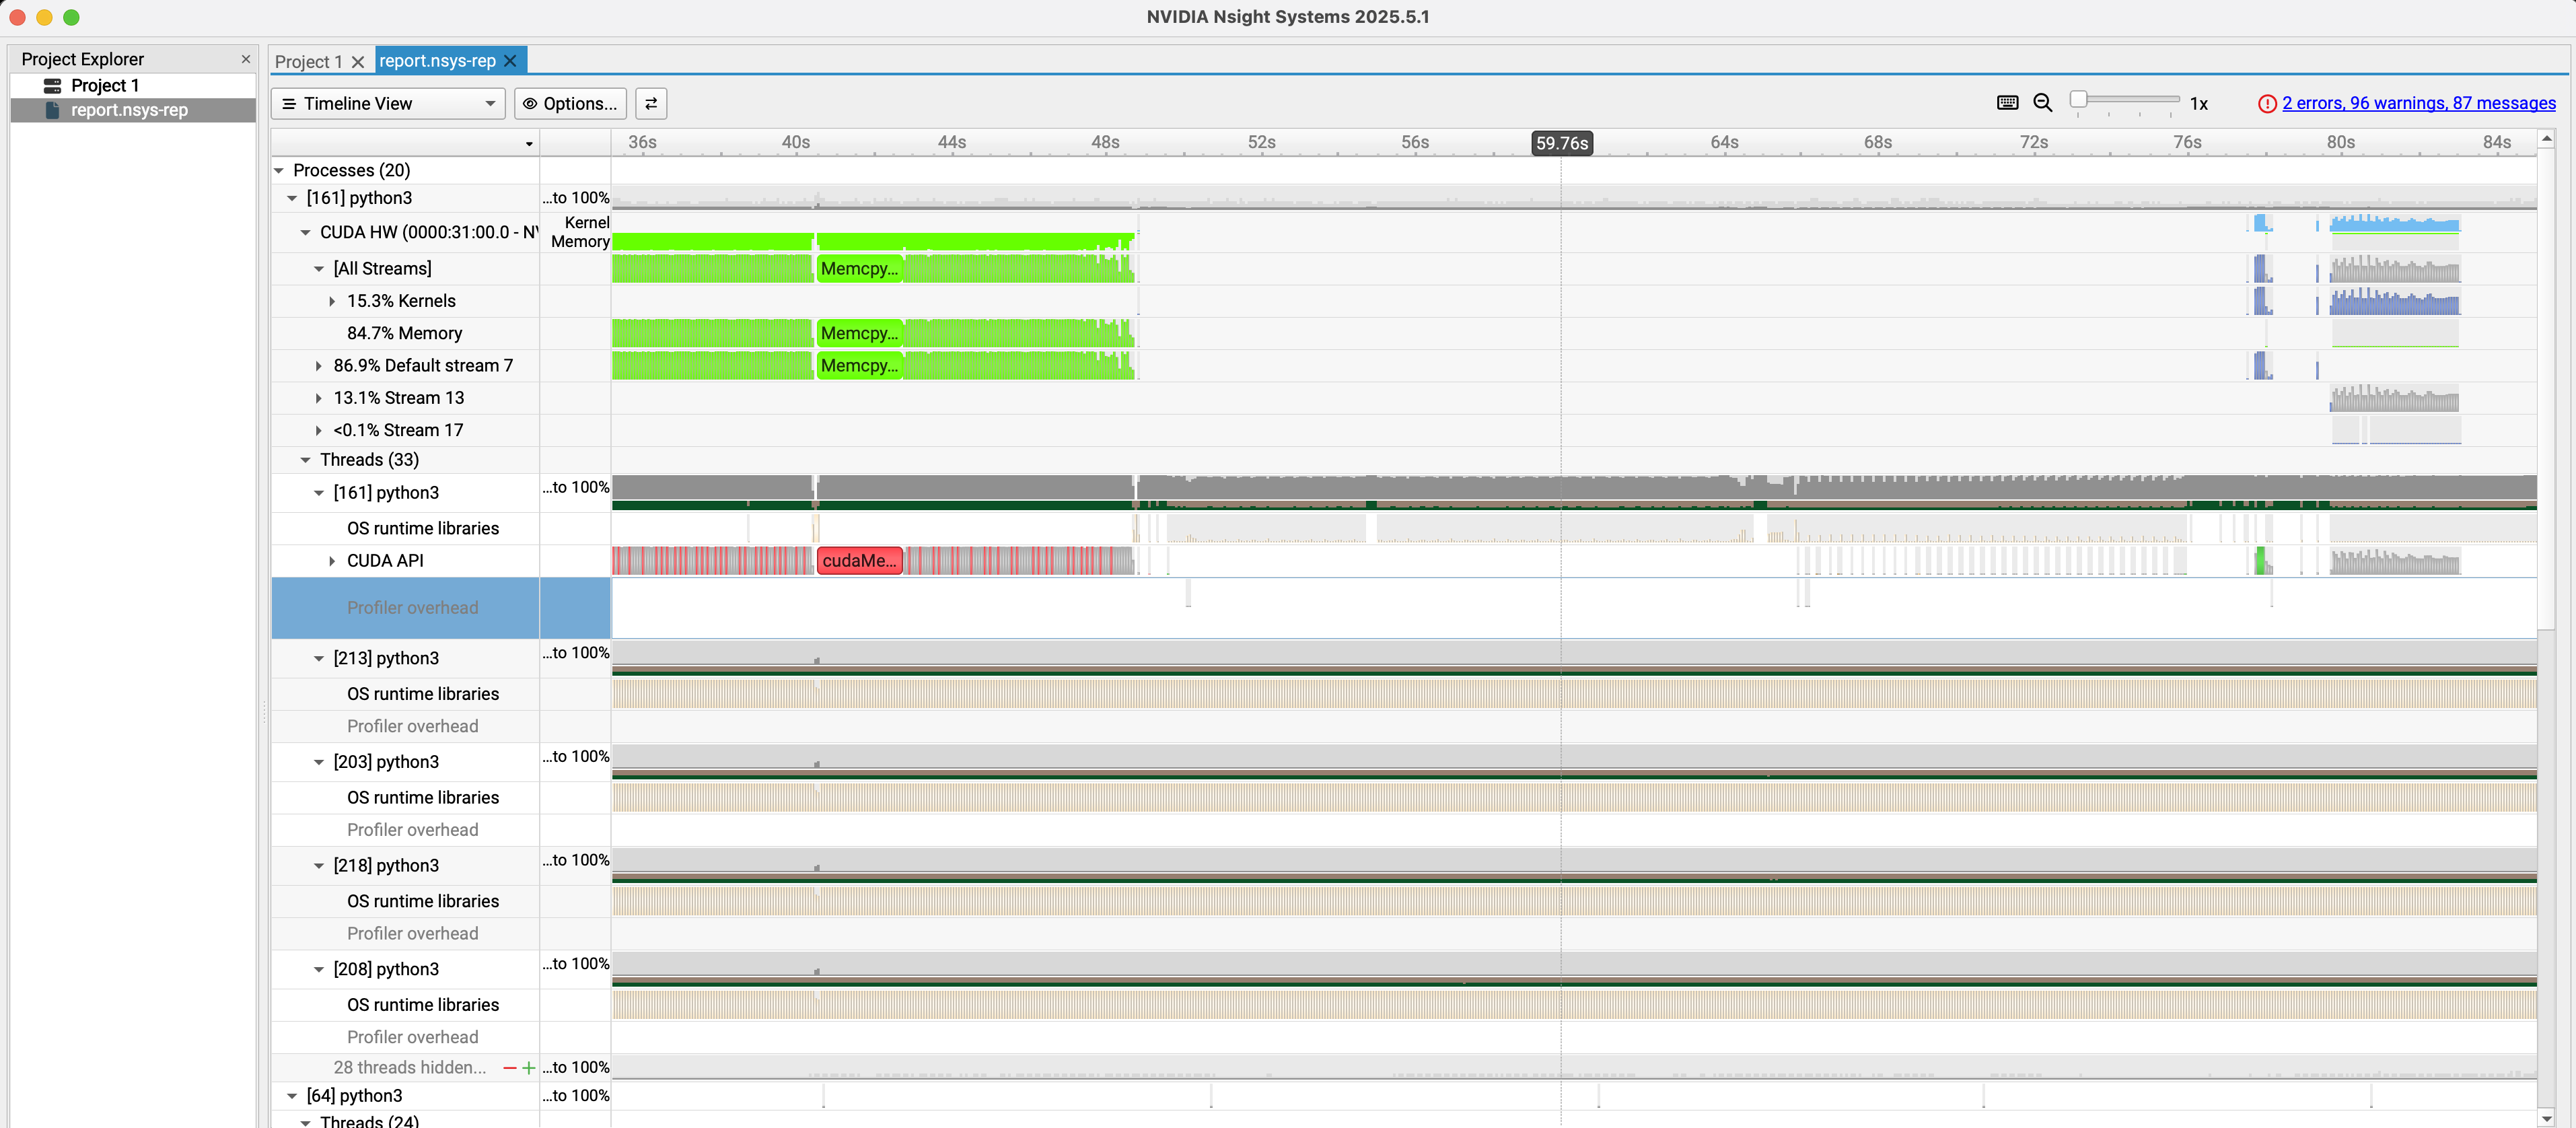The image size is (2576, 1128).
Task: Collapse the Threads (33) group
Action: coord(306,460)
